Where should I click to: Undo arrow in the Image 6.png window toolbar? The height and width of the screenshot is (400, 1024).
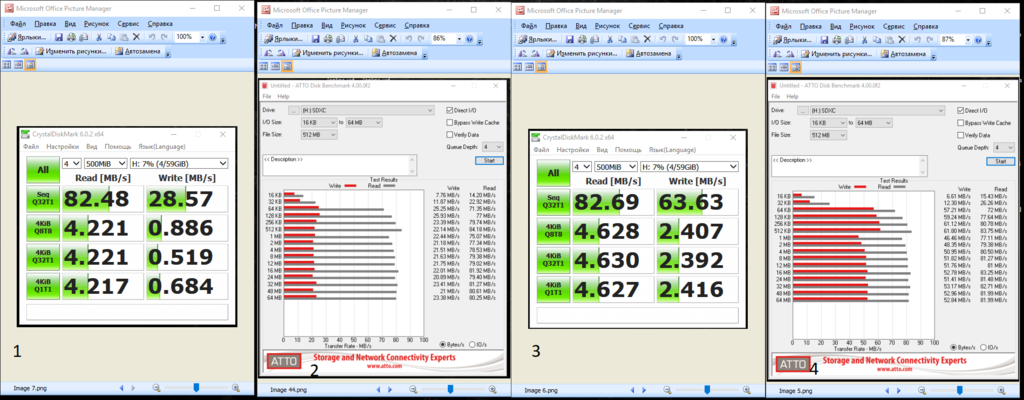coord(665,39)
